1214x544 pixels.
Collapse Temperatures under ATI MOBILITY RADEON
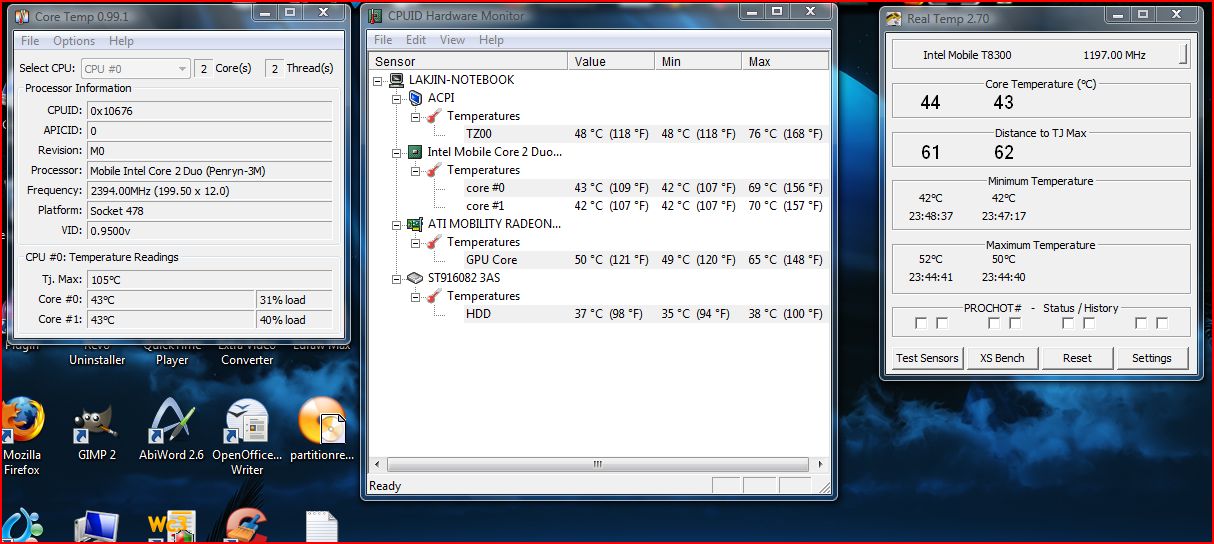tap(416, 242)
